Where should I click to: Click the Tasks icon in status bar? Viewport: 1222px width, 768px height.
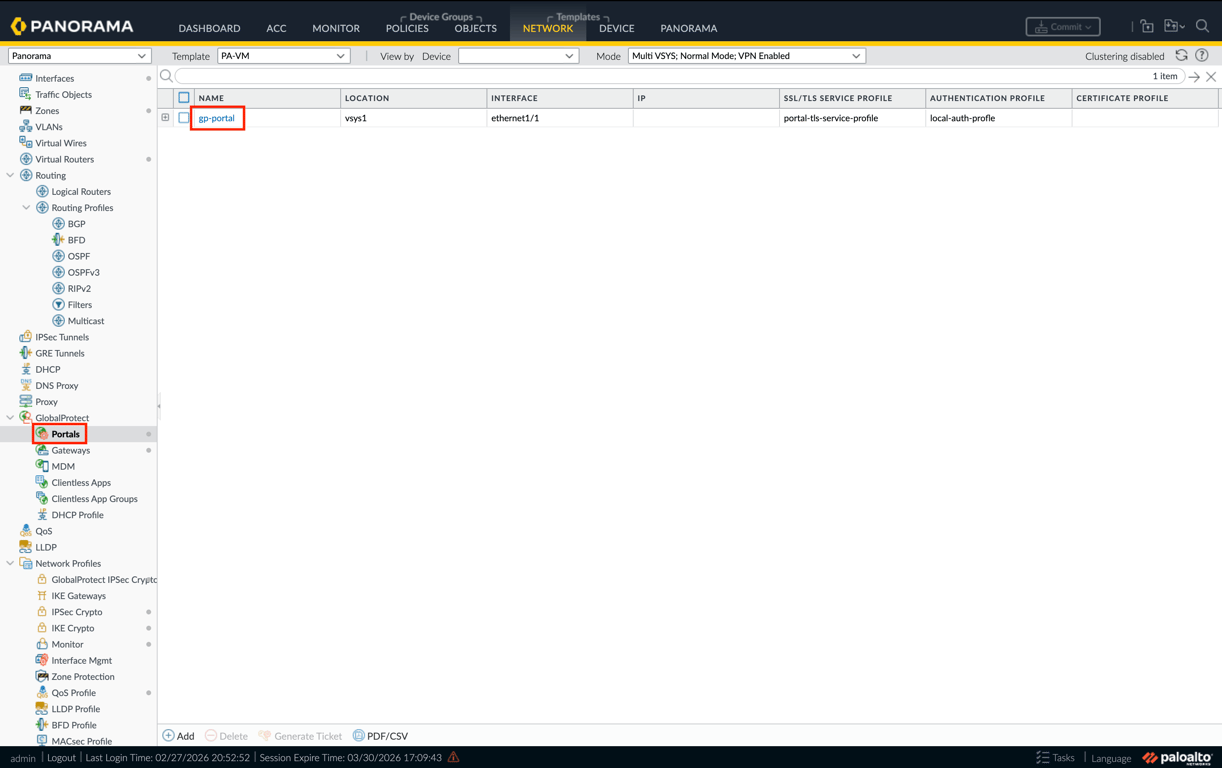[1042, 758]
